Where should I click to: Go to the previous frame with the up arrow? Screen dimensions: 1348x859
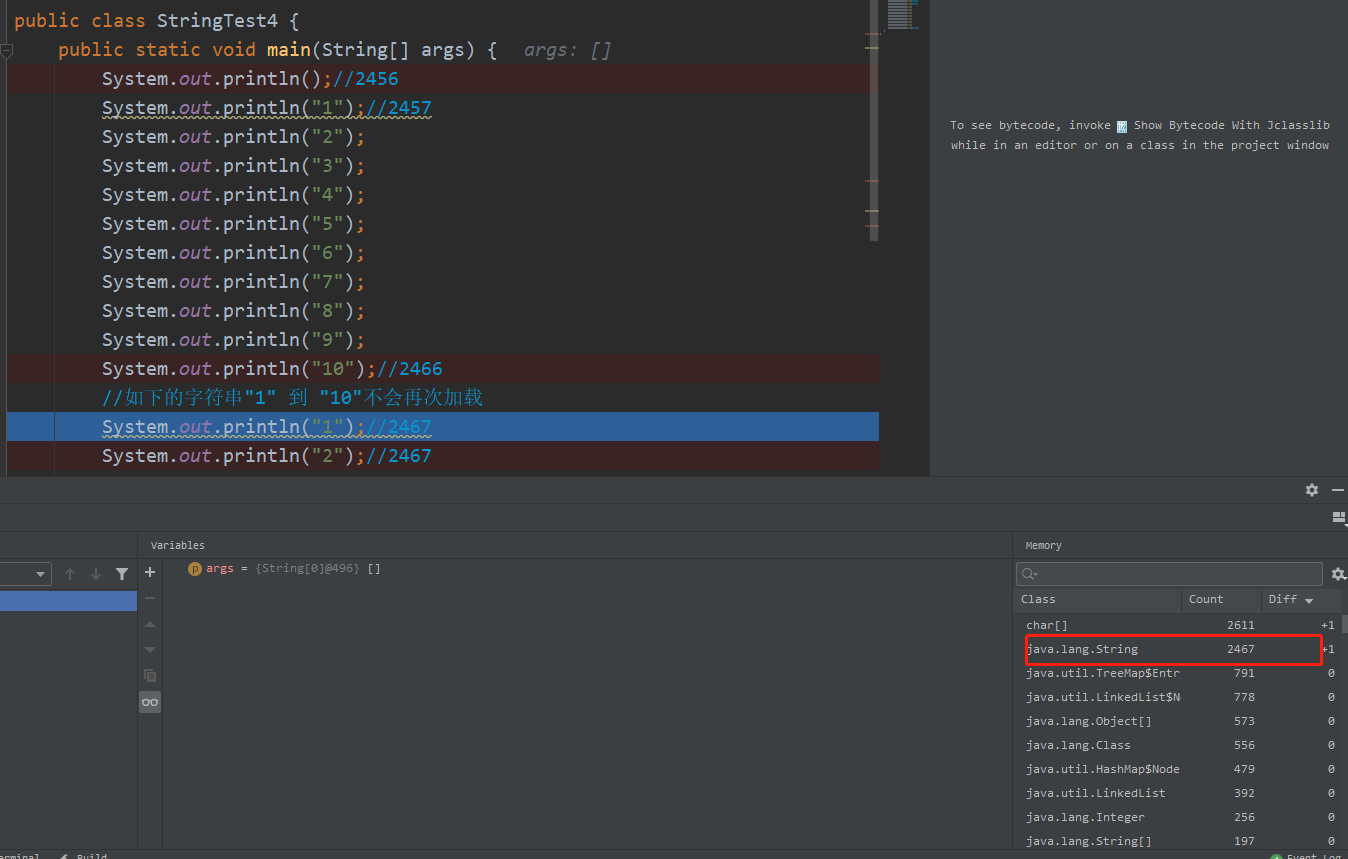70,574
